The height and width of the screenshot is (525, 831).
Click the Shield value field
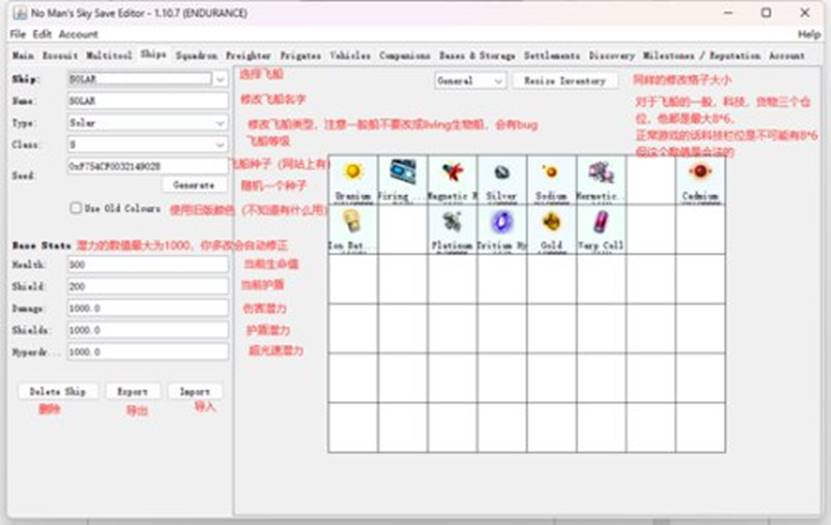coord(148,286)
